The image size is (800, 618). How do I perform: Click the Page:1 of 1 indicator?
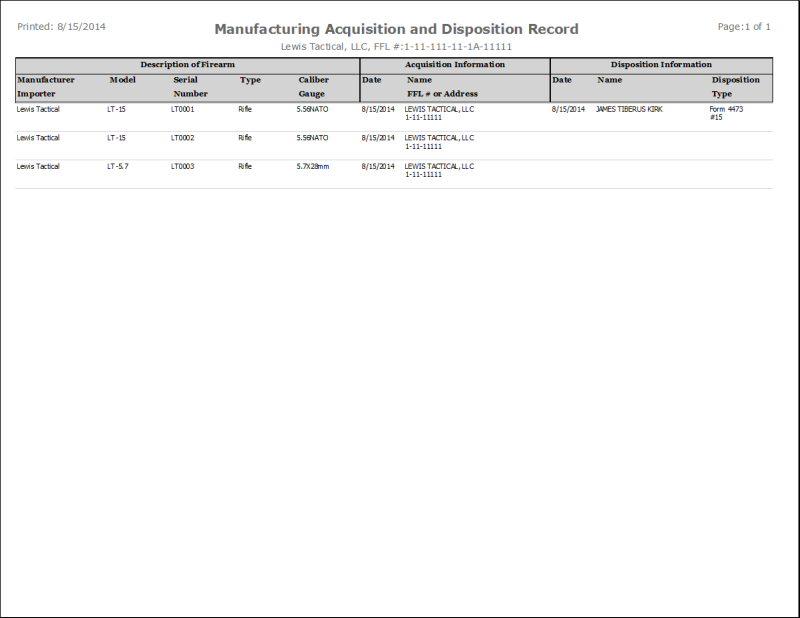(744, 27)
